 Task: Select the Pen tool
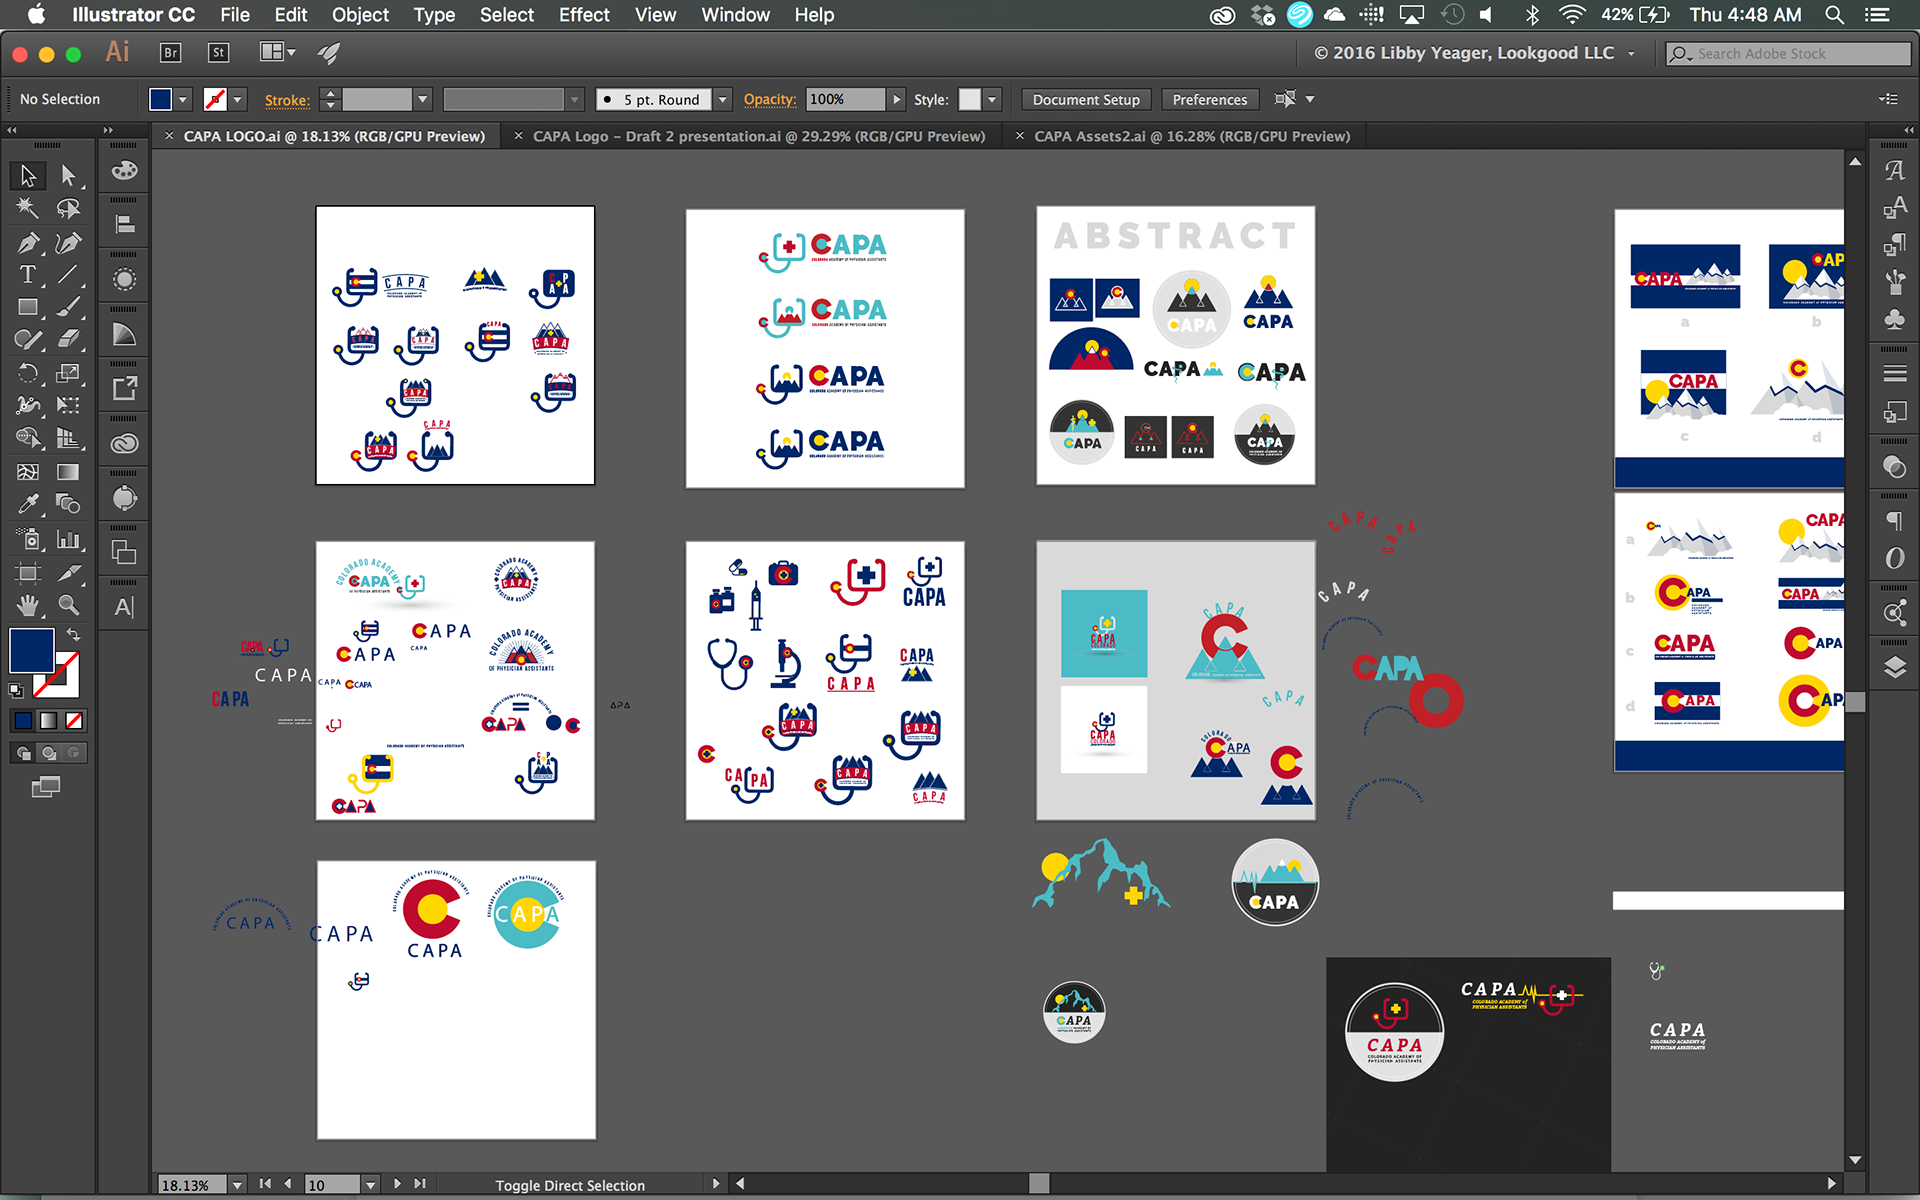coord(27,242)
